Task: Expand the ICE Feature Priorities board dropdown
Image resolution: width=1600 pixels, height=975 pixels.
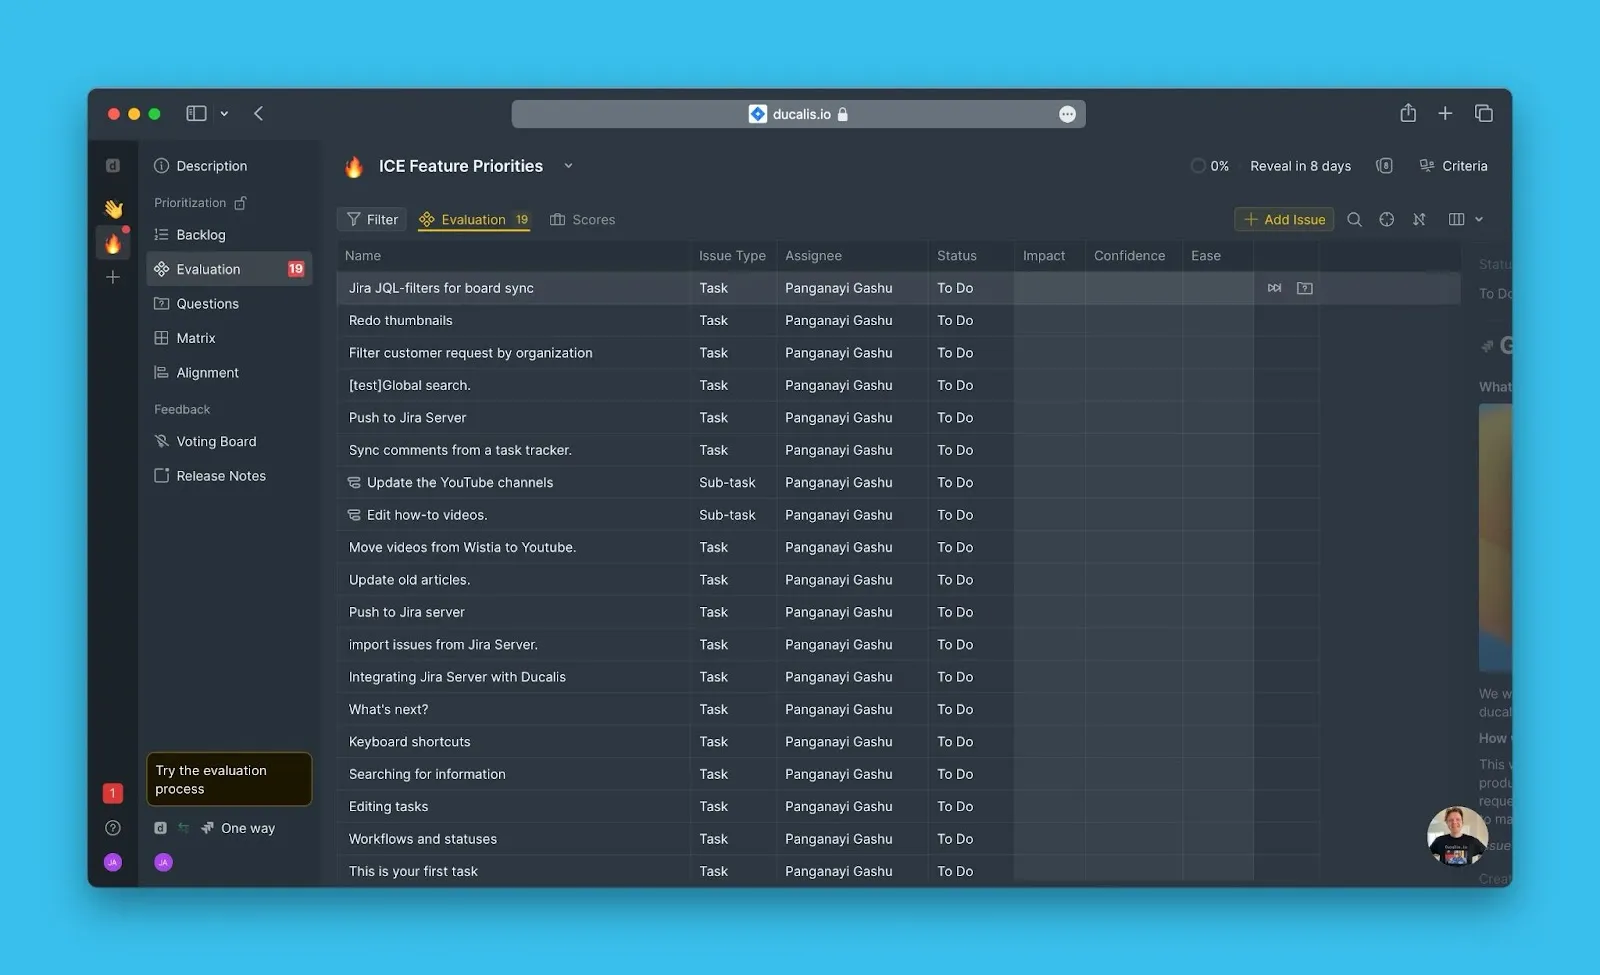Action: click(x=568, y=166)
